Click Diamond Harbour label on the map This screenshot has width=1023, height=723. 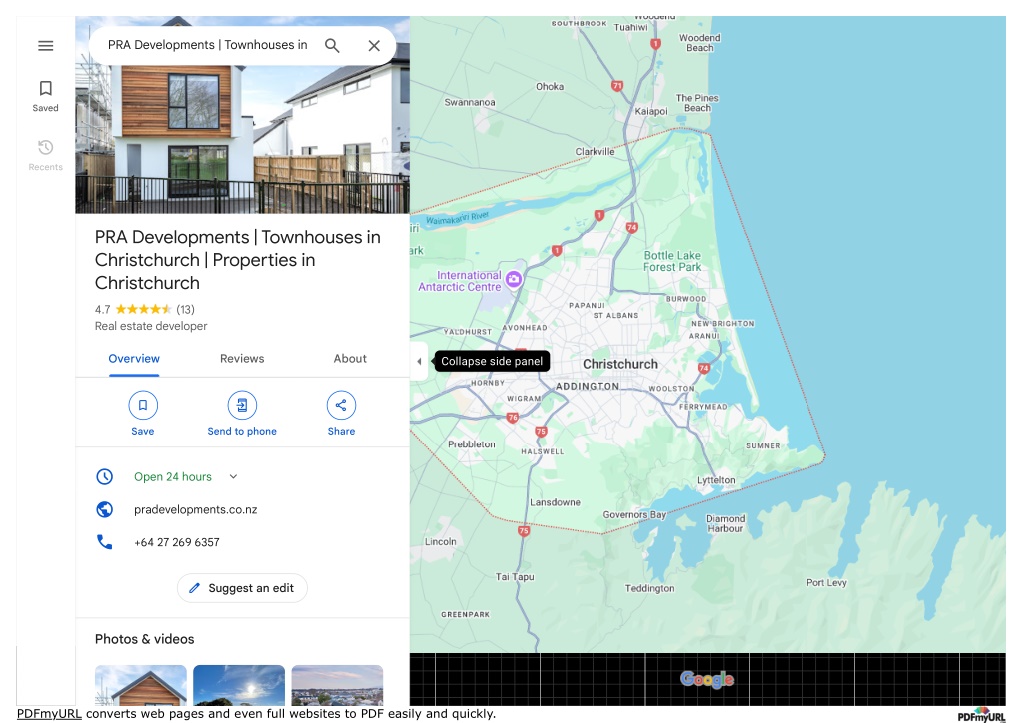point(725,523)
